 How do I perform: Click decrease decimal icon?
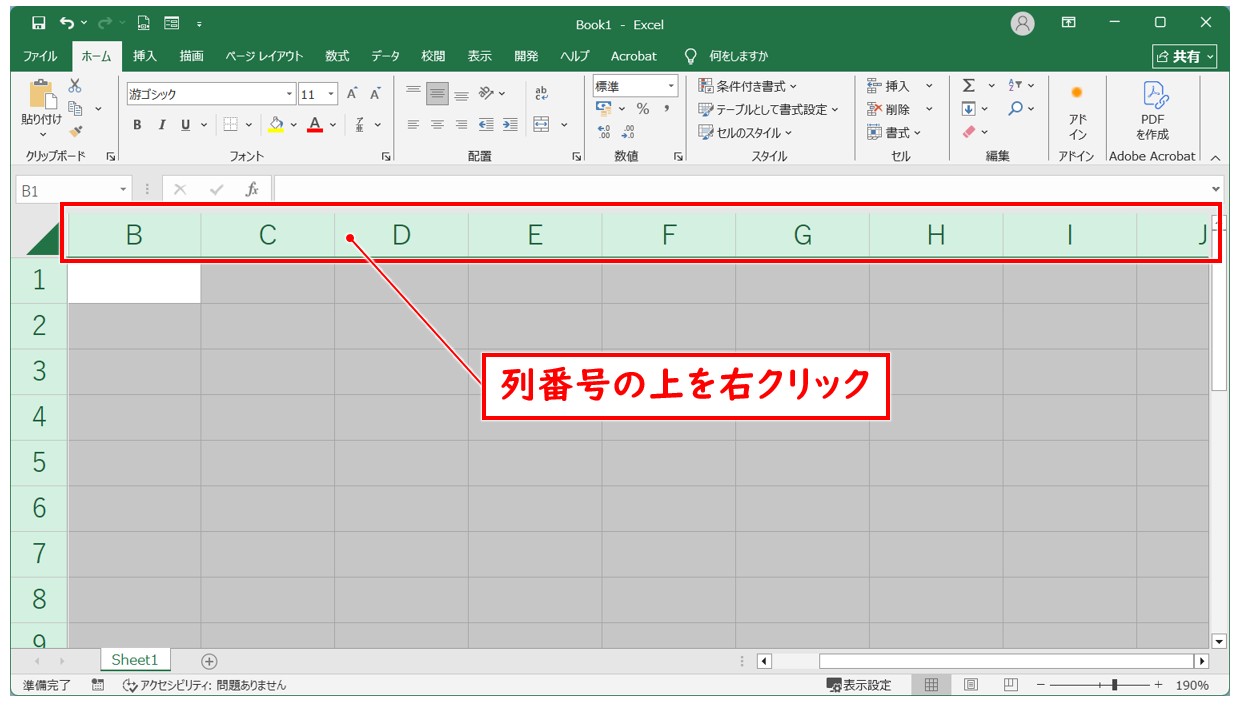(x=628, y=132)
